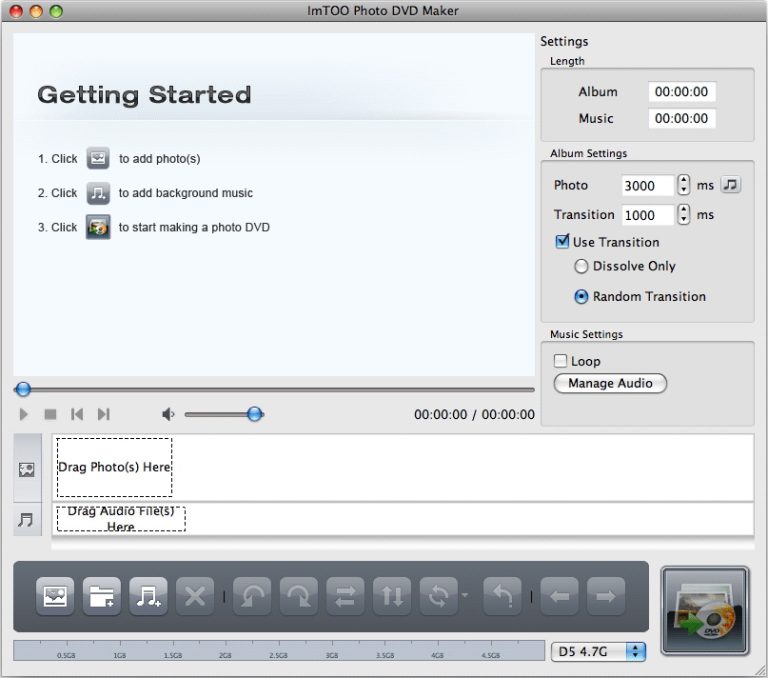The height and width of the screenshot is (678, 768).
Task: Click the volume slider handle
Action: pyautogui.click(x=255, y=414)
